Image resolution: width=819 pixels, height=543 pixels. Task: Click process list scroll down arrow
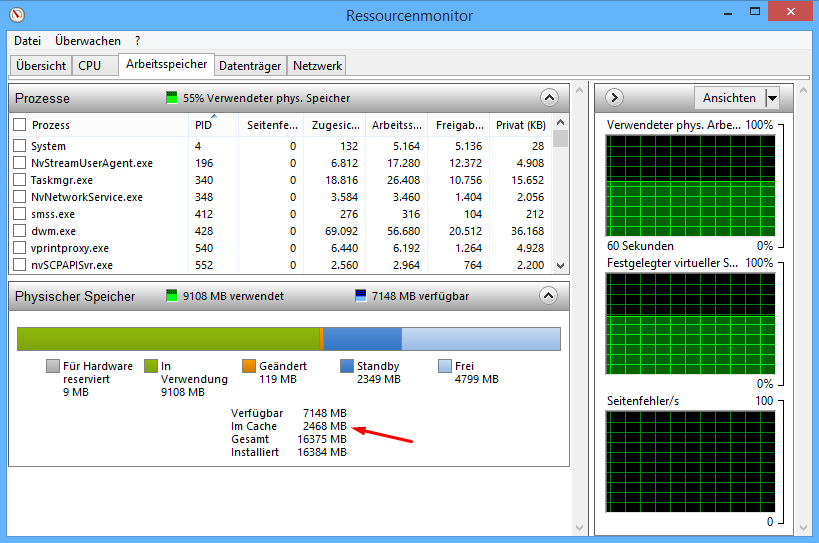click(560, 266)
